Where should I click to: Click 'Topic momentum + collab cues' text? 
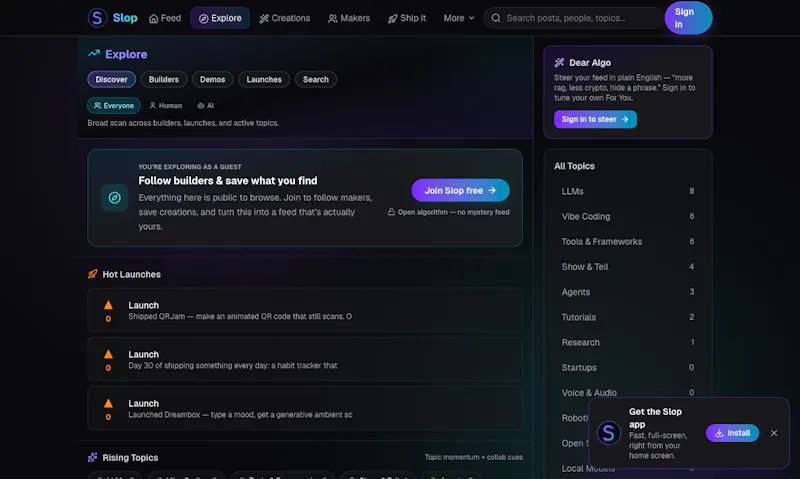(x=473, y=457)
